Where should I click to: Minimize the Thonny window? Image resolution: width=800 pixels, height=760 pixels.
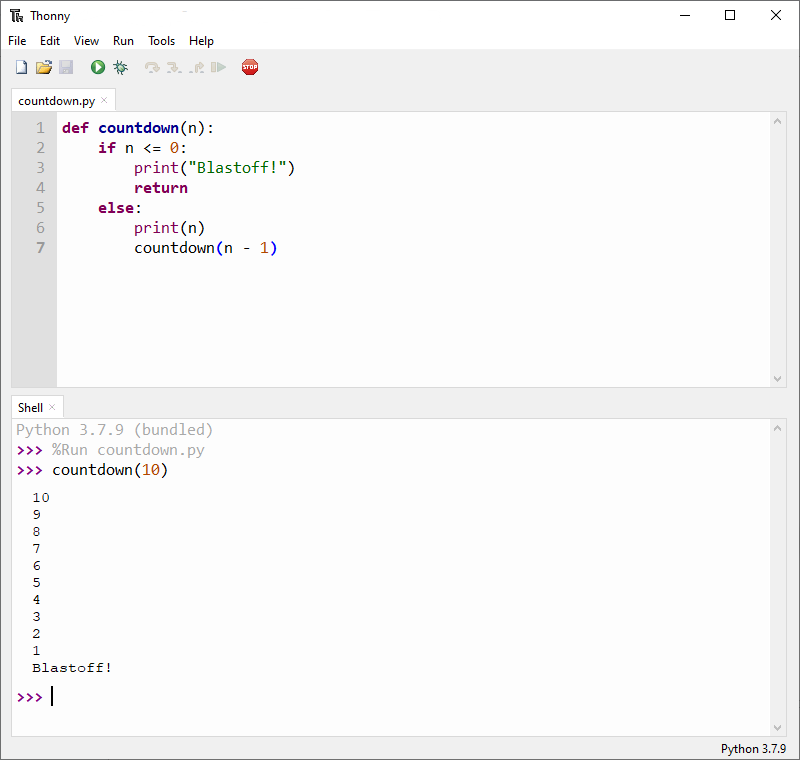click(685, 15)
